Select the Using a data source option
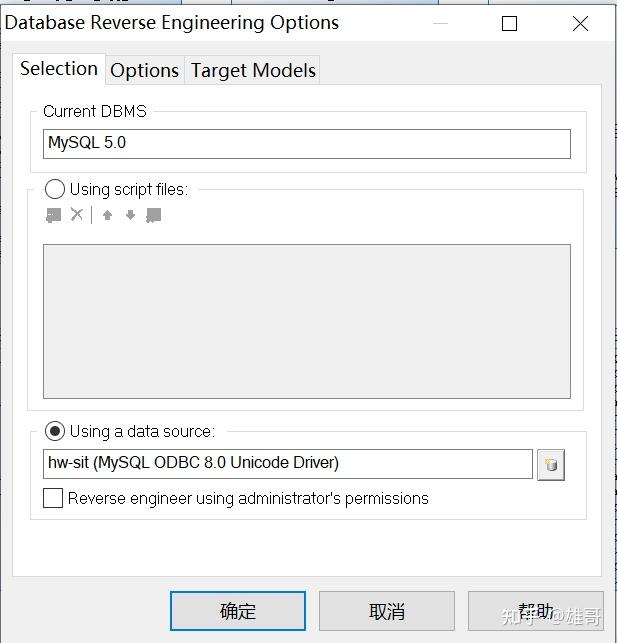This screenshot has height=643, width=617. [55, 431]
